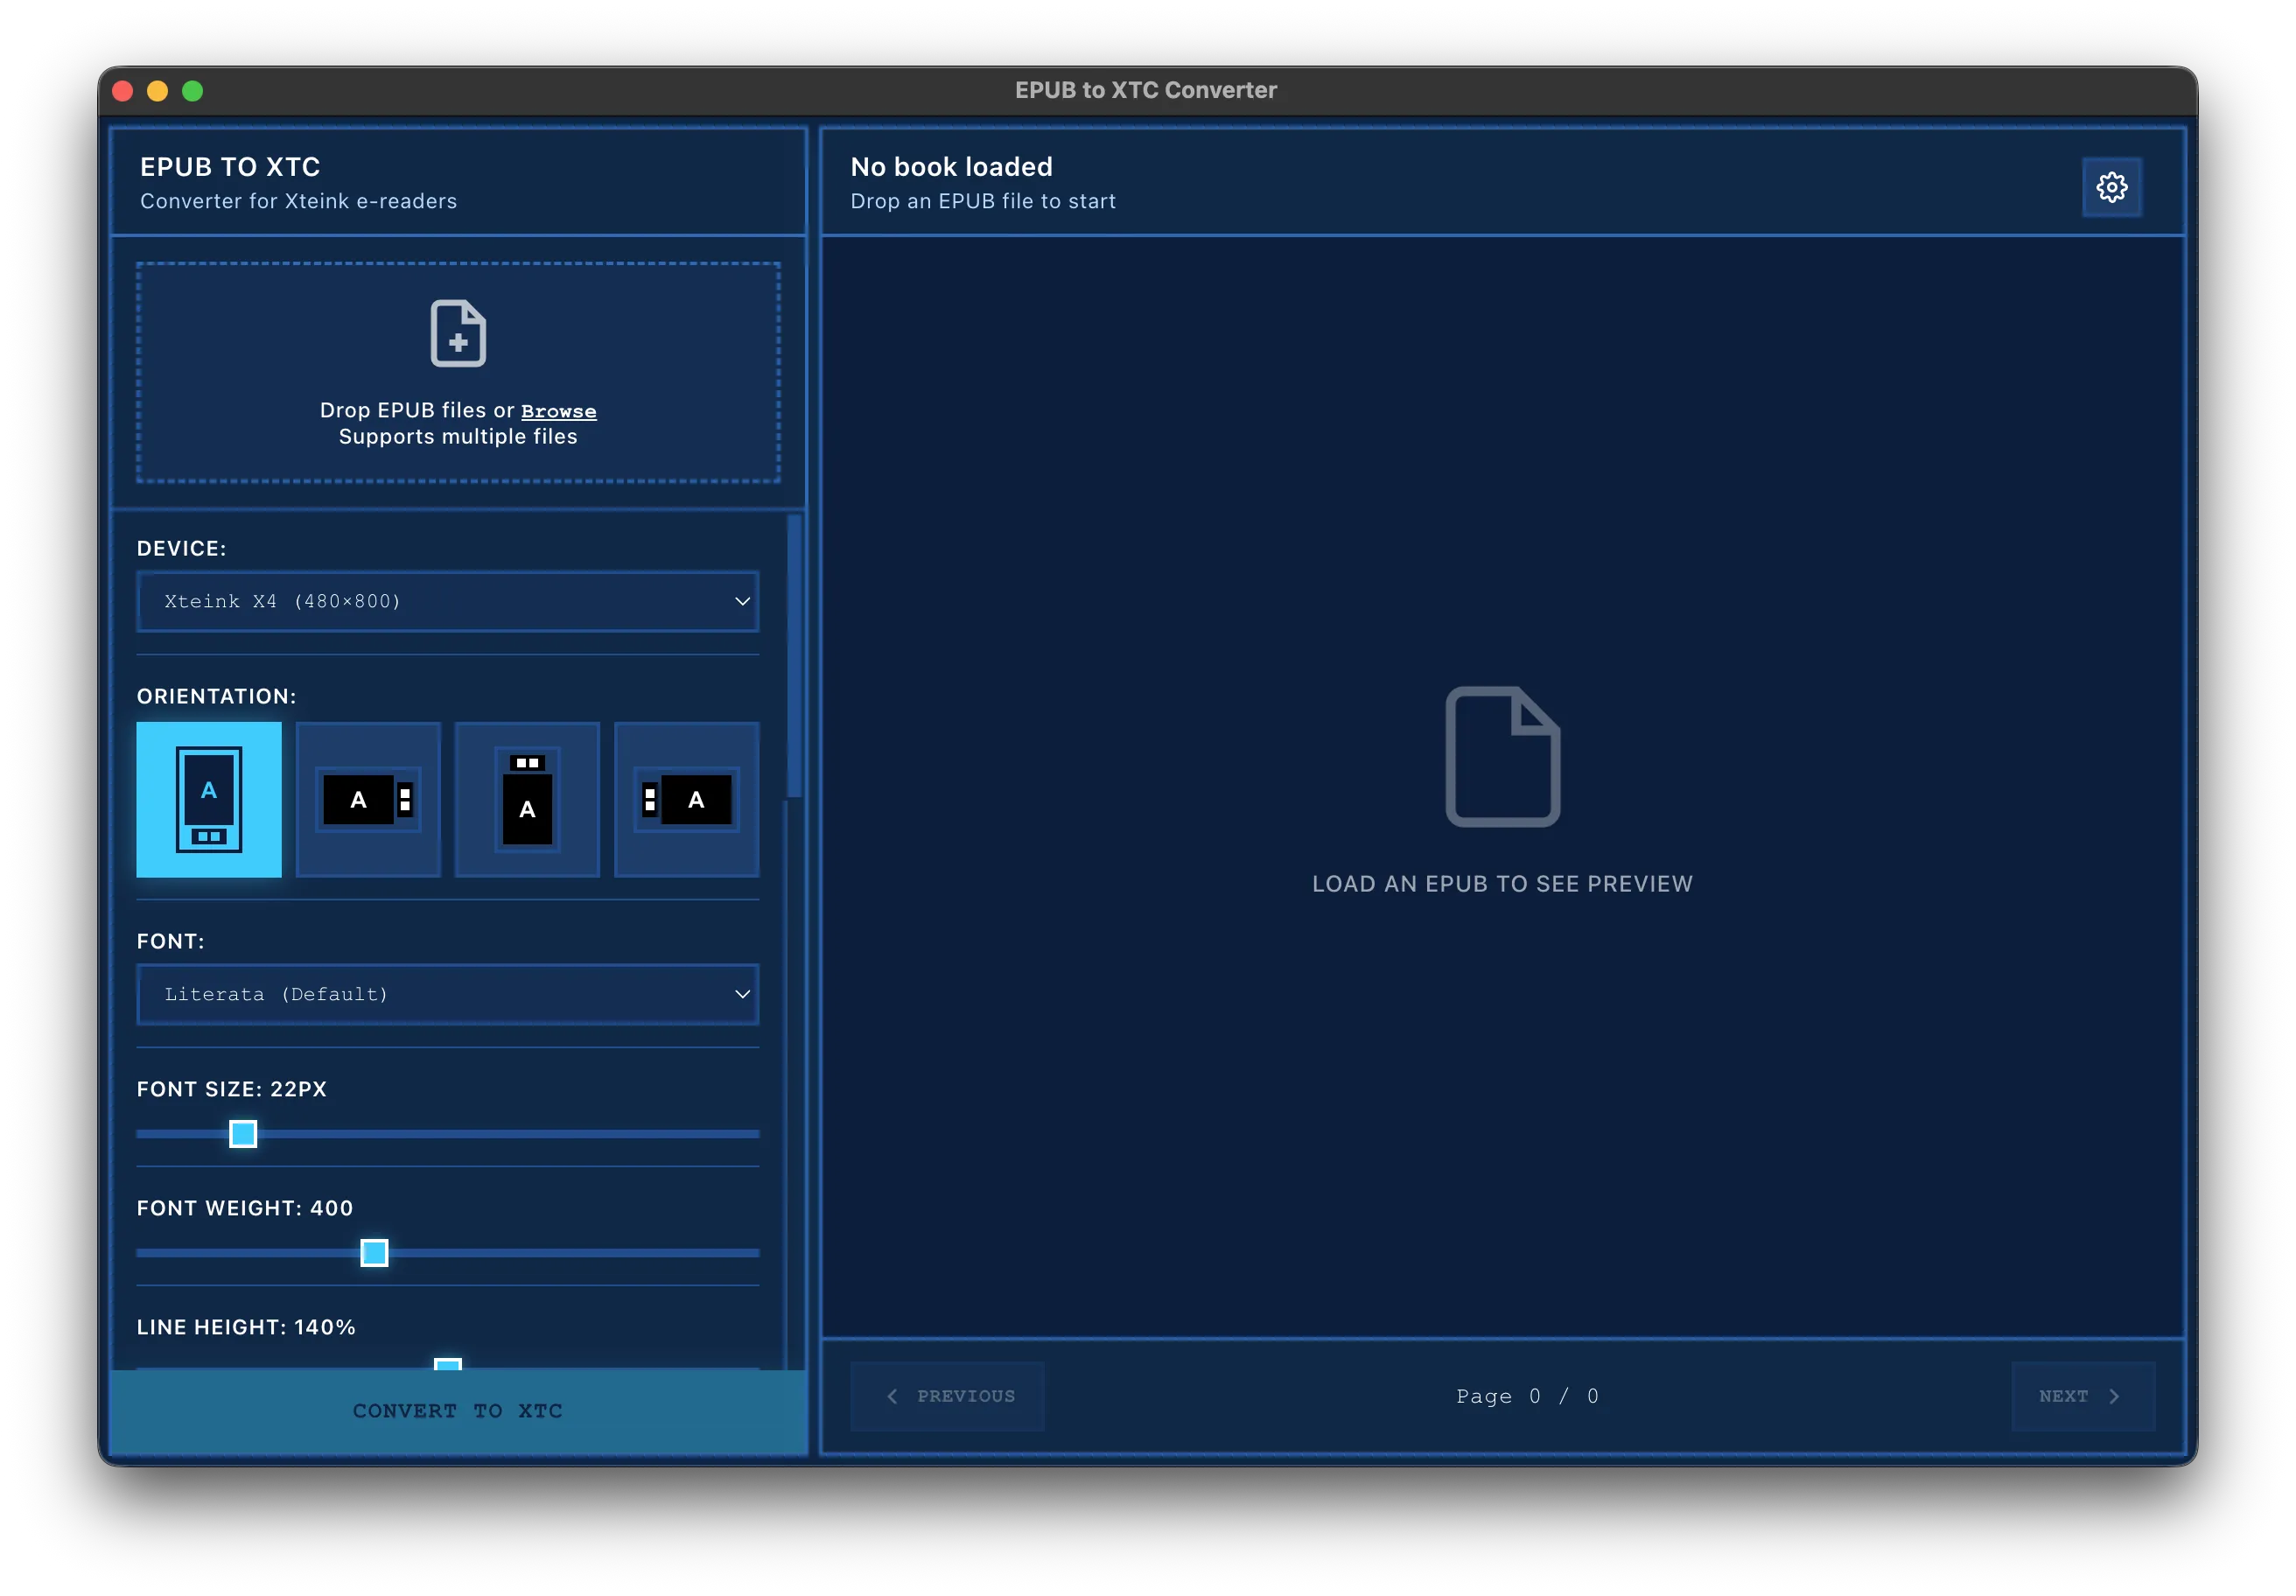The width and height of the screenshot is (2296, 1596).
Task: Click the green maximize window button
Action: pos(193,91)
